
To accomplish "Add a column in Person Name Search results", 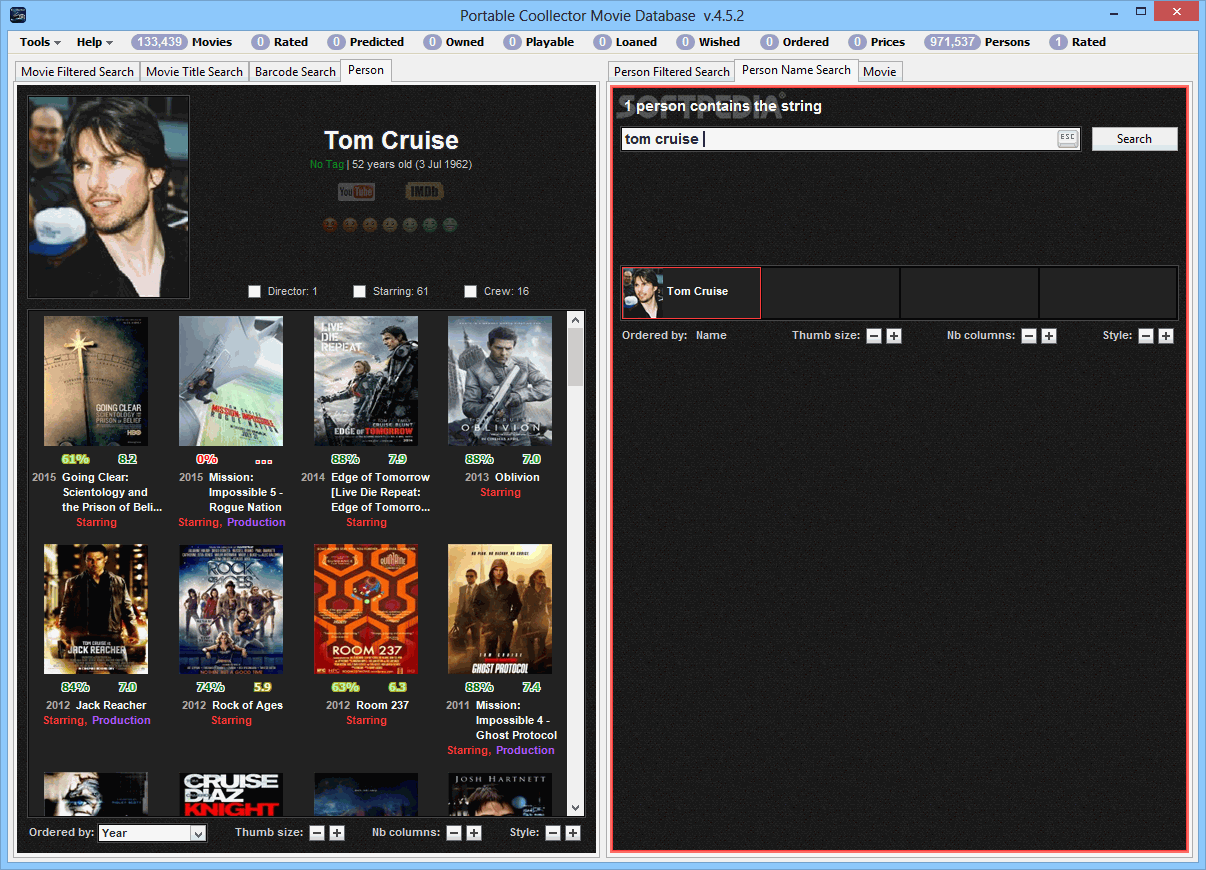I will coord(1049,336).
